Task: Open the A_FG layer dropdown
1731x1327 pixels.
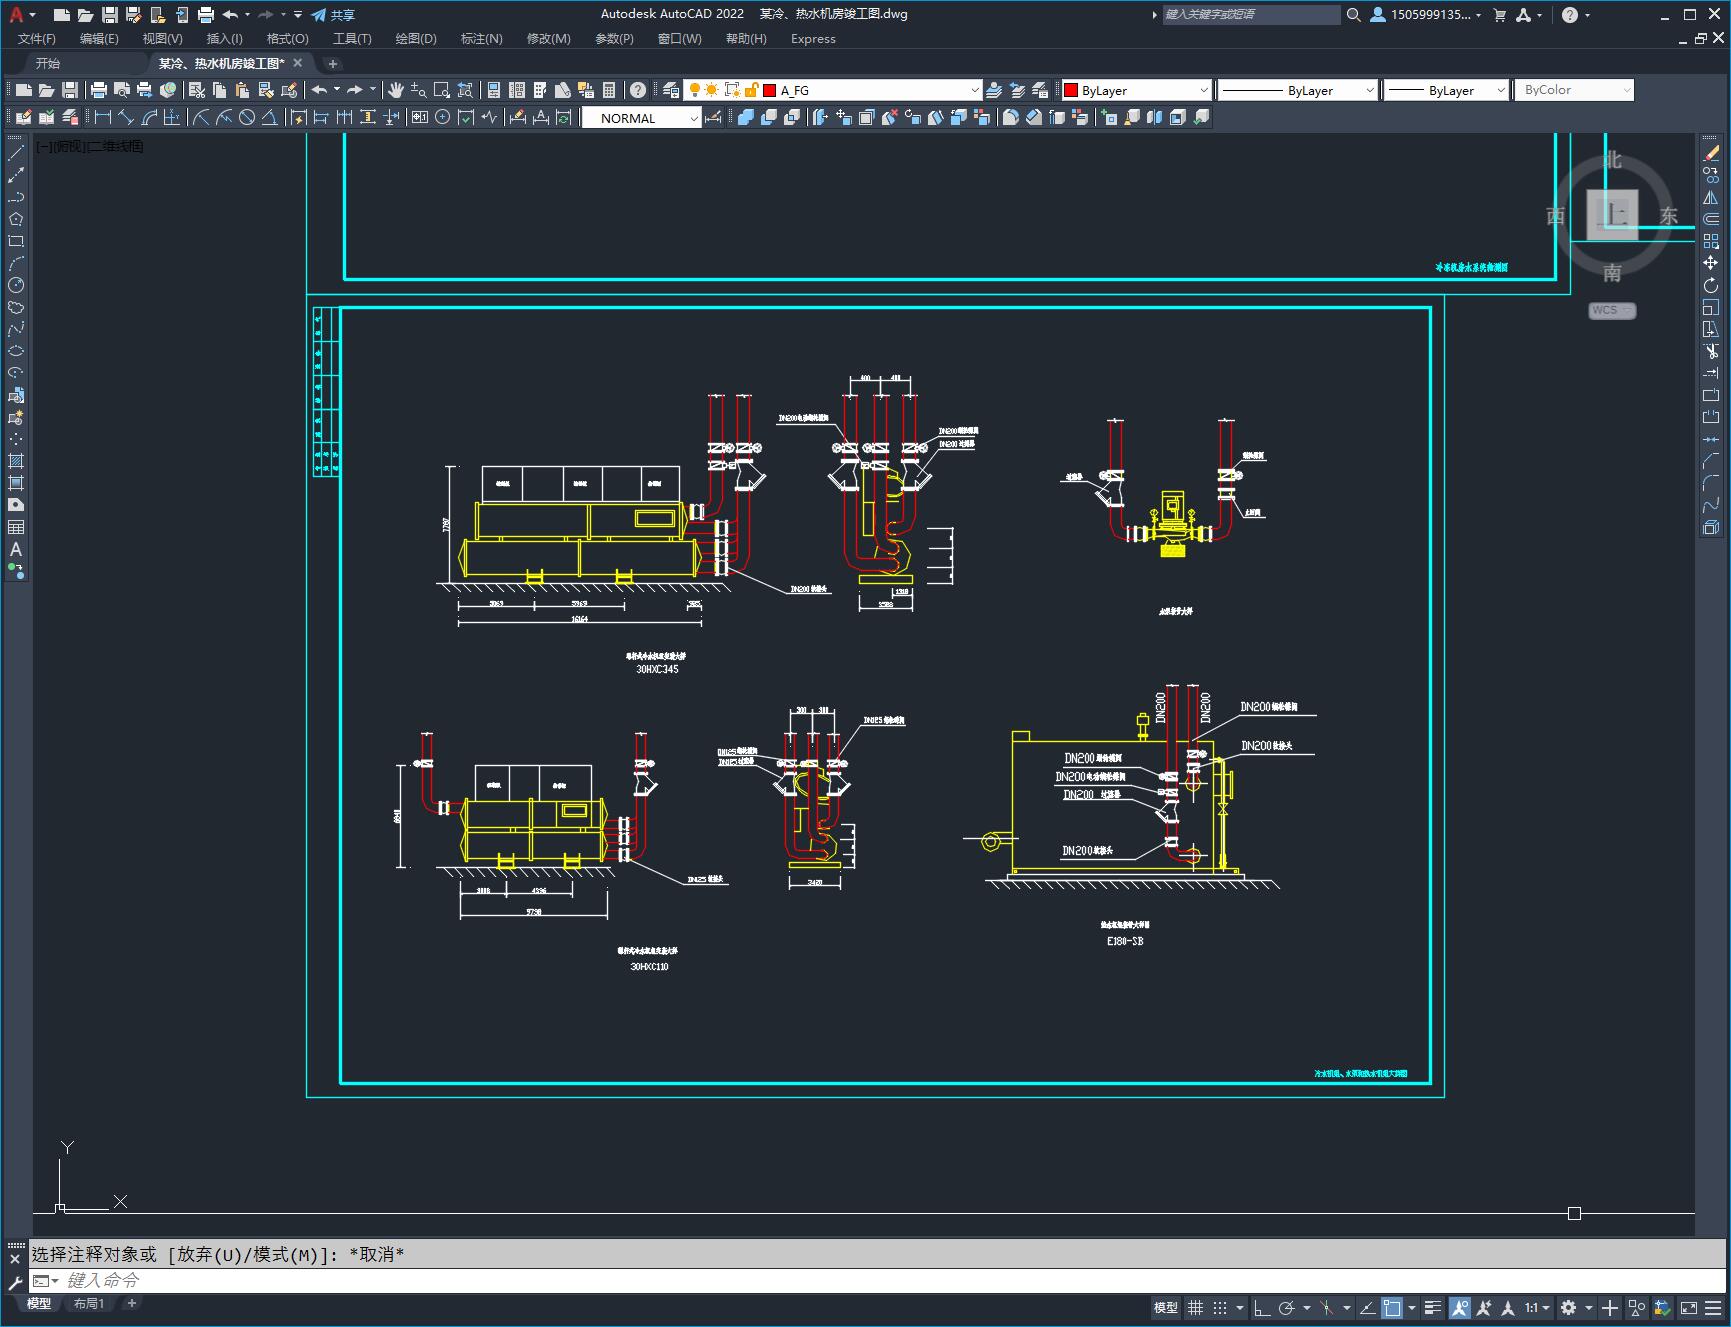Action: [x=872, y=90]
